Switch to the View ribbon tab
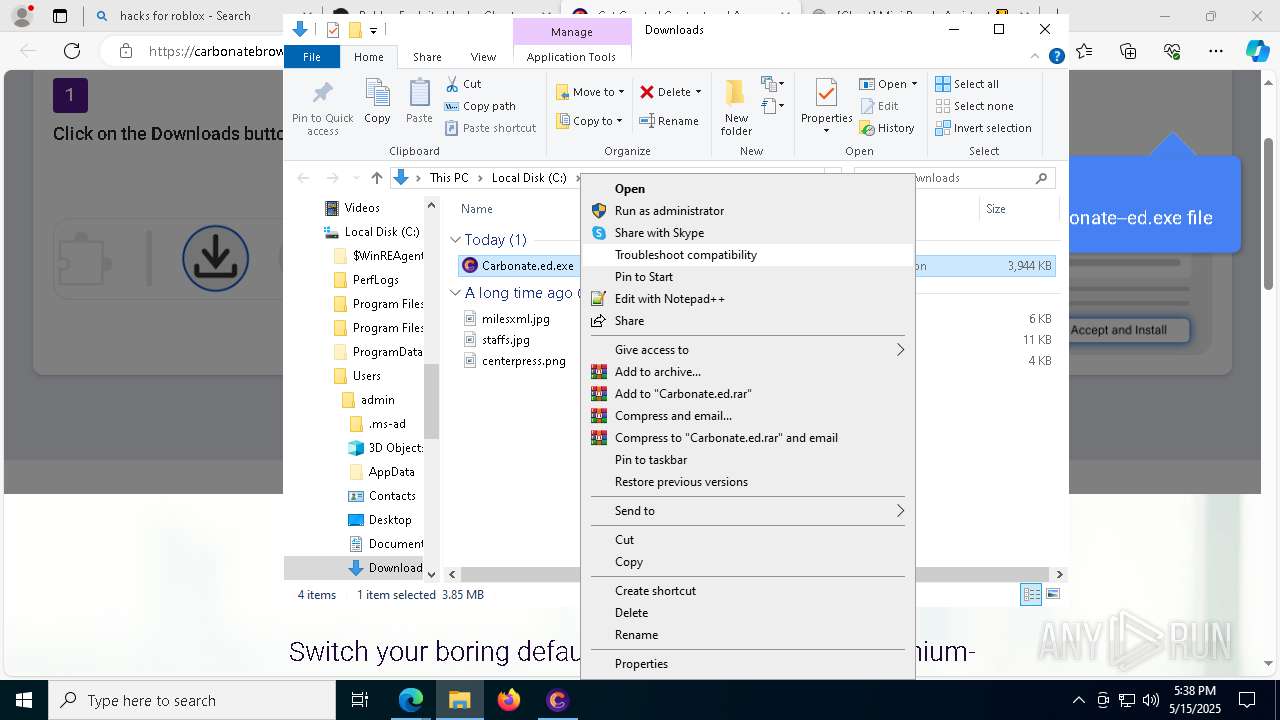This screenshot has width=1280, height=720. [483, 57]
